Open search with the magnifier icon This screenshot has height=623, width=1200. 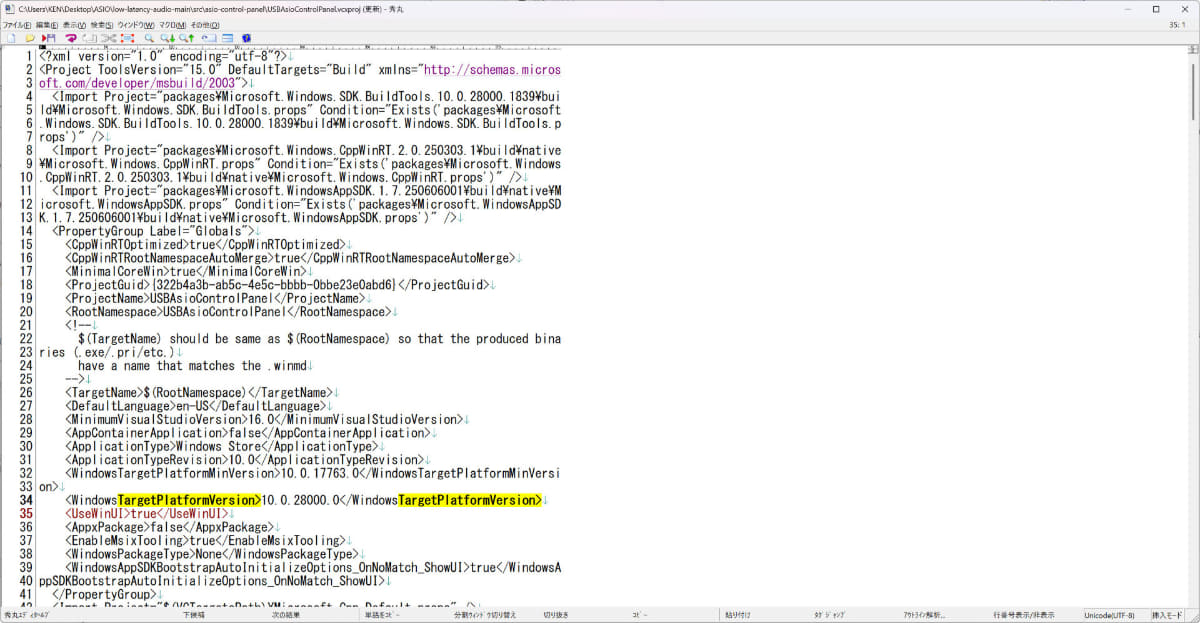(x=149, y=38)
